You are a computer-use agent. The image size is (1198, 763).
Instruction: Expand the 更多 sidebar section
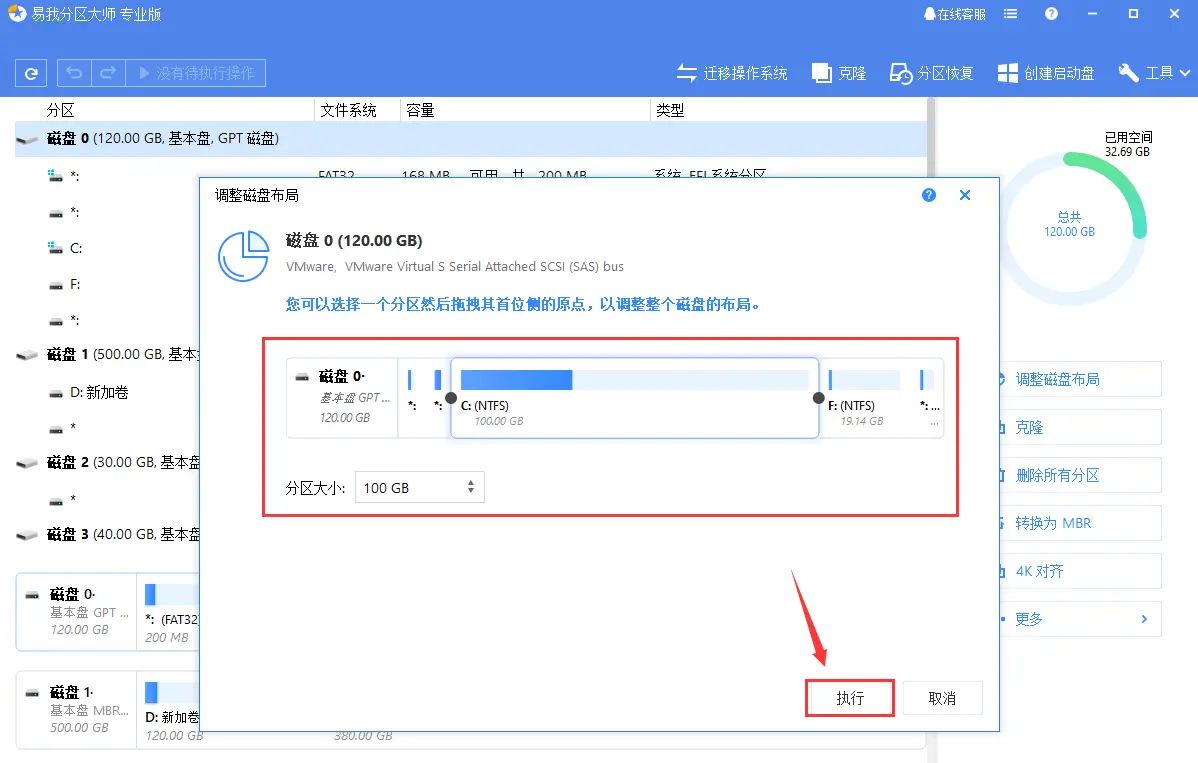[1080, 619]
